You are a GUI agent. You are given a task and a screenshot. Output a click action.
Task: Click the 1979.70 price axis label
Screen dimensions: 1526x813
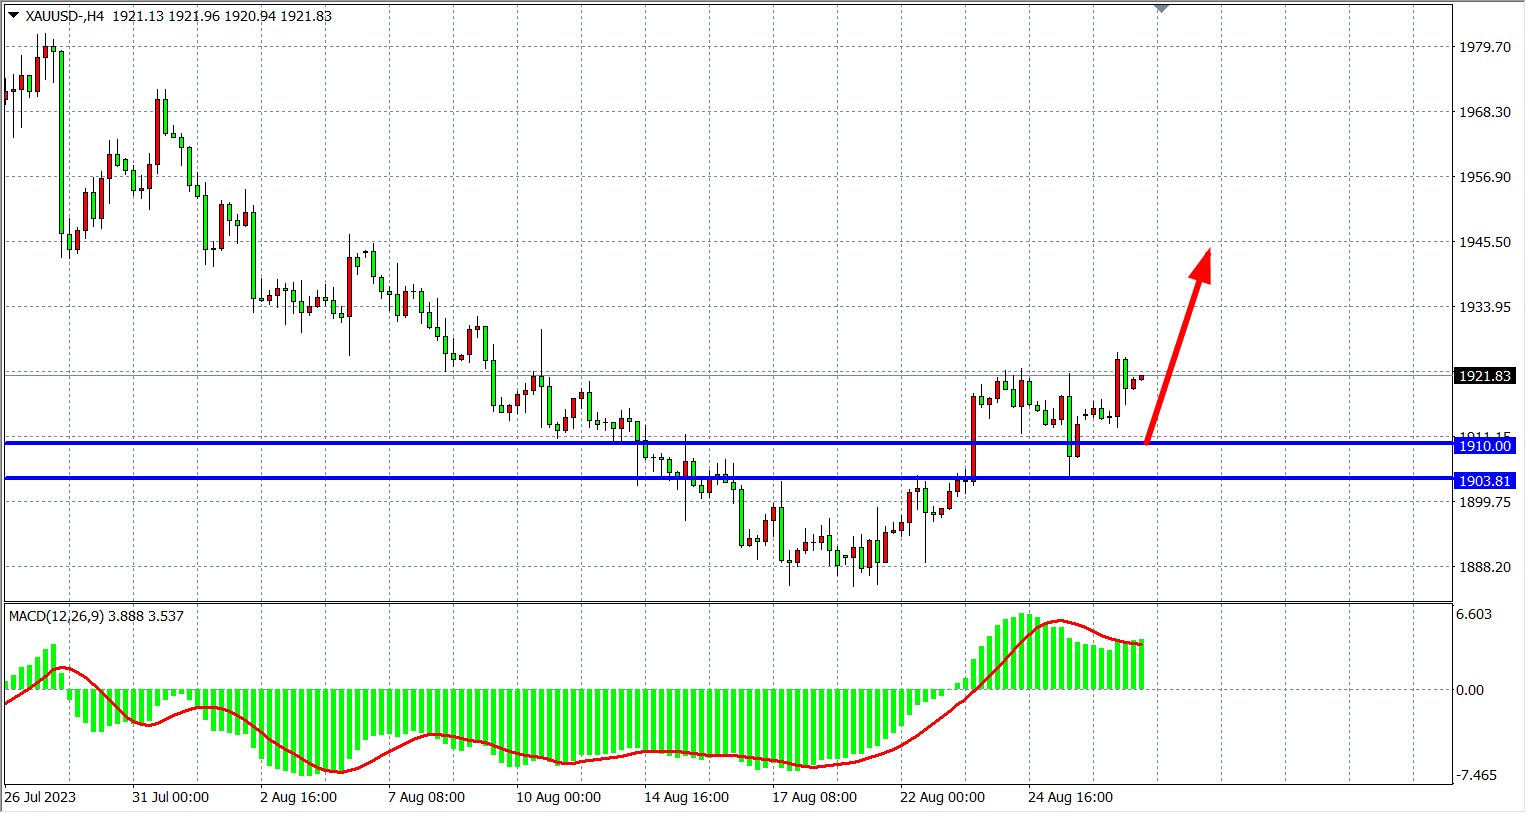click(x=1484, y=47)
